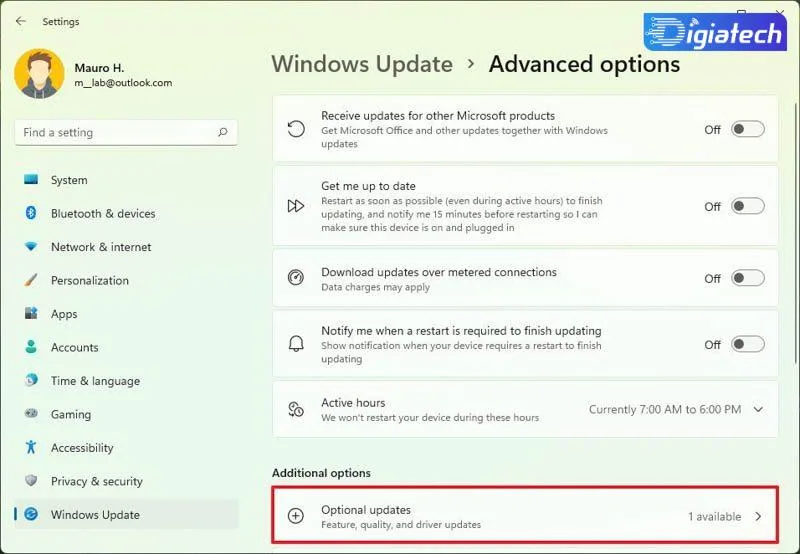Viewport: 800px width, 554px height.
Task: Expand Active hours chevron
Action: [758, 409]
